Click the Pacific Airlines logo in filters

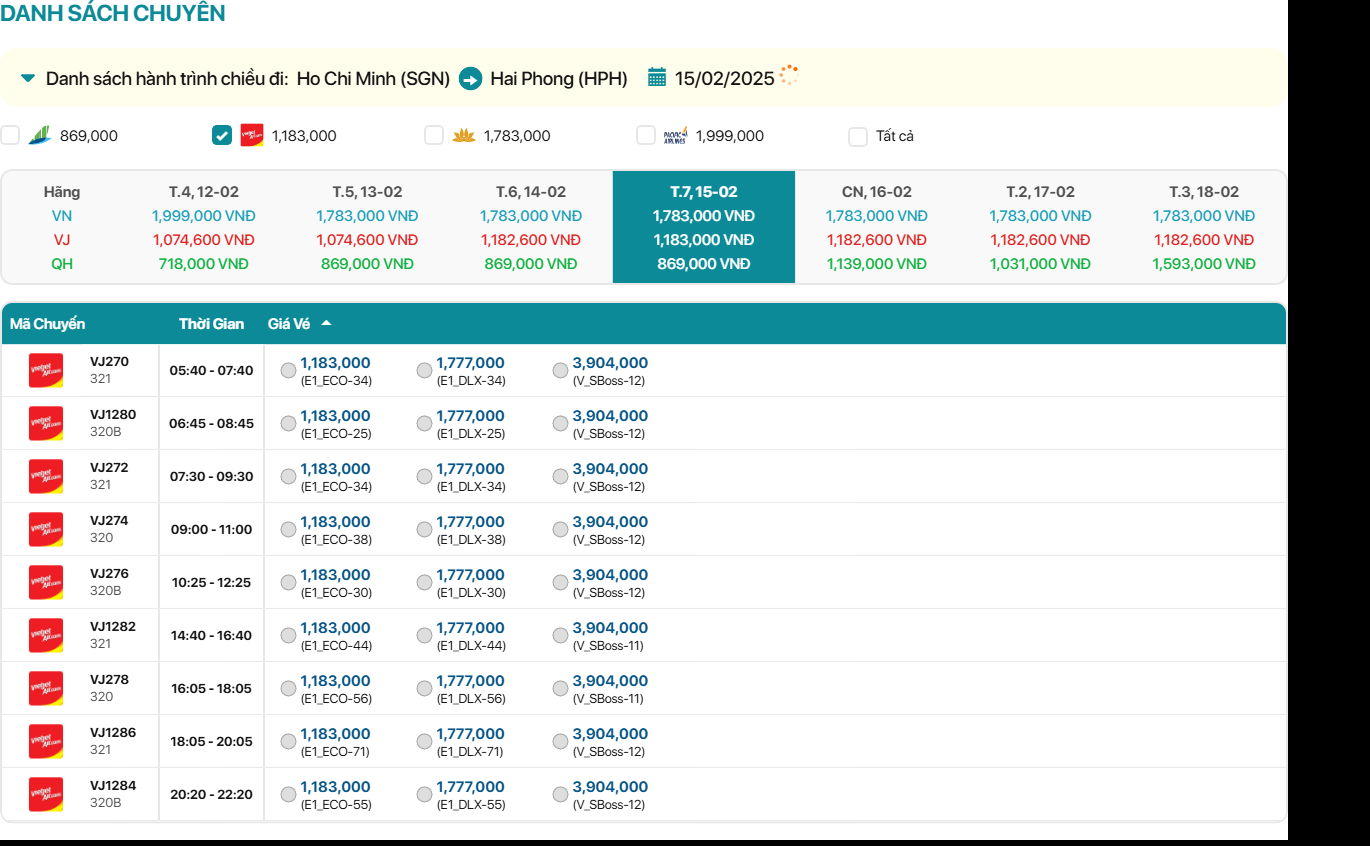tap(676, 136)
